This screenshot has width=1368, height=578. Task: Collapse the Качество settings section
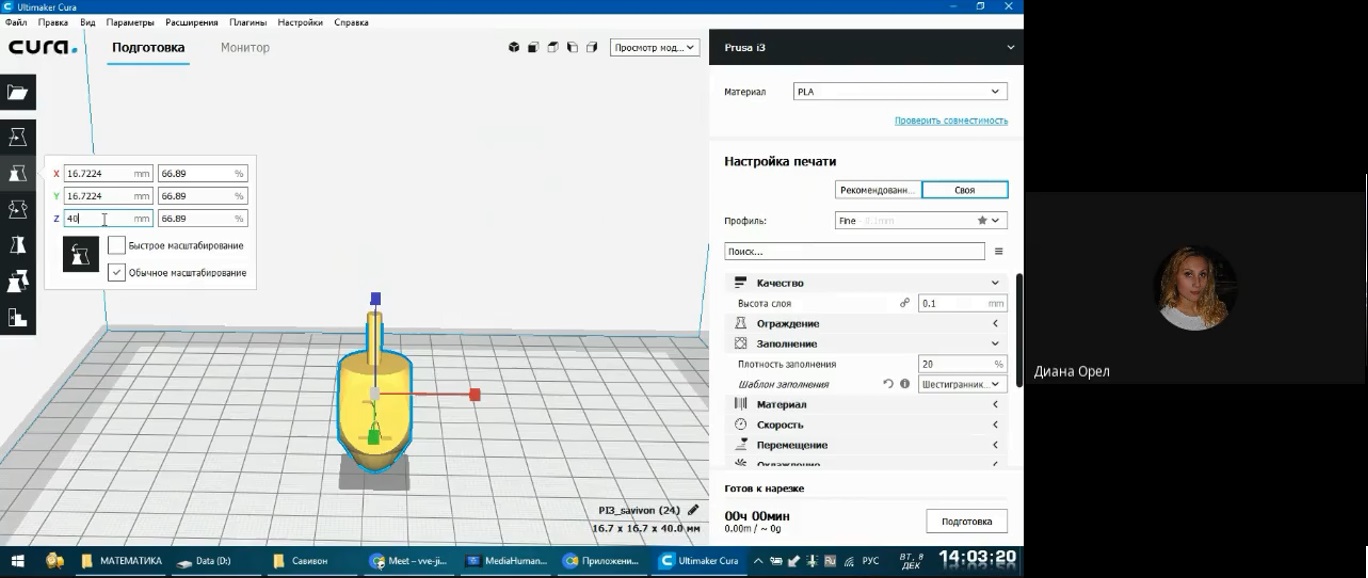[866, 283]
